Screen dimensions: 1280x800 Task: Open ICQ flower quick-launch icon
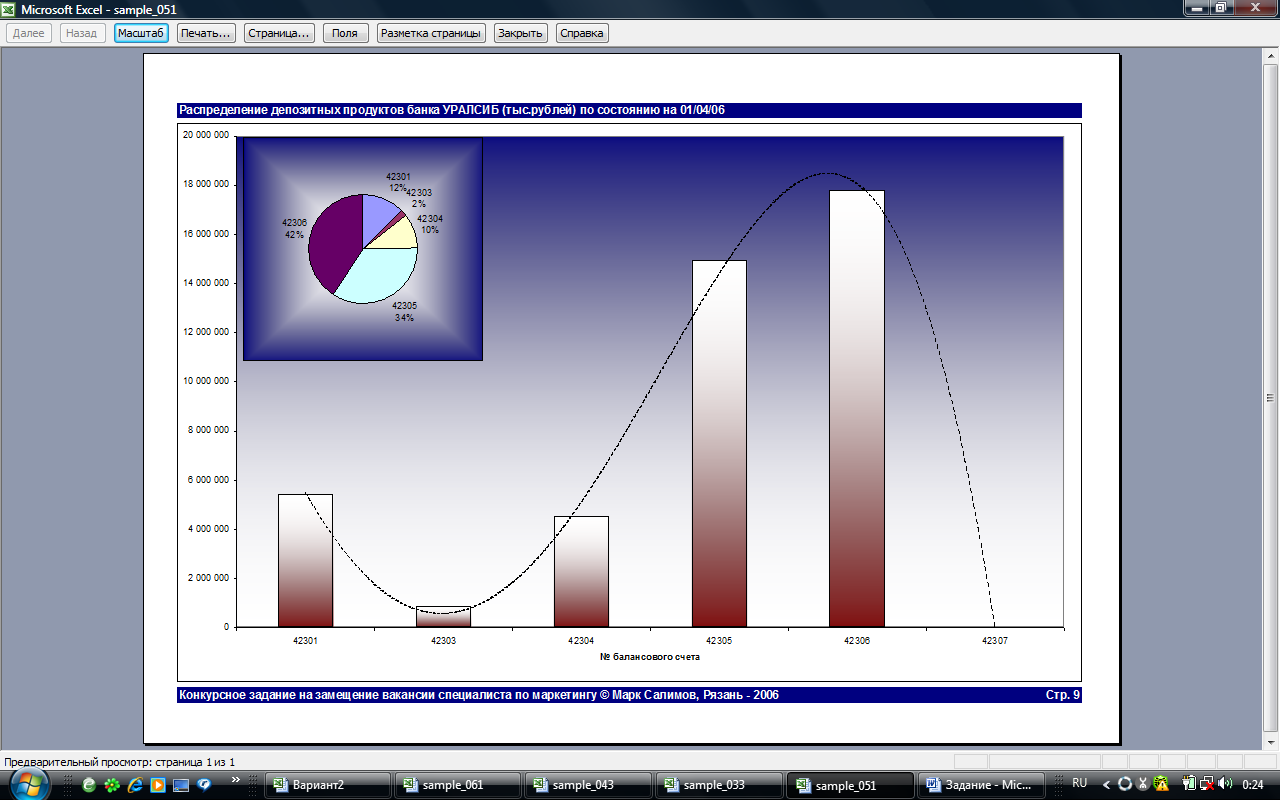coord(112,785)
